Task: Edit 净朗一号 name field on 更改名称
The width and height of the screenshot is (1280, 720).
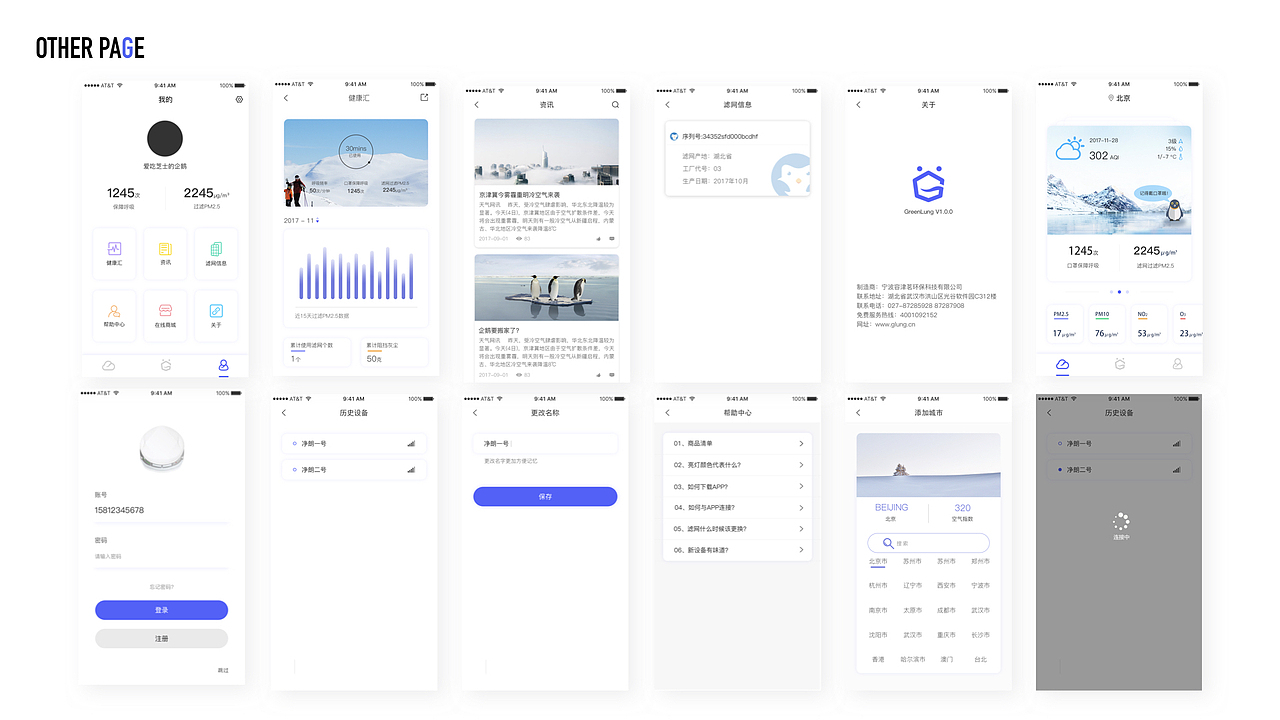Action: 545,443
